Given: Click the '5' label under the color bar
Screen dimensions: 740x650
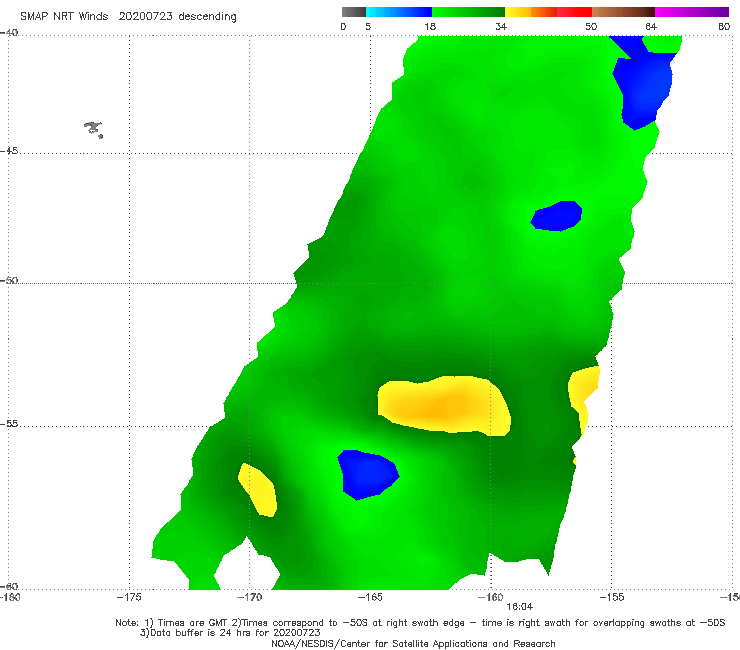Looking at the screenshot, I should (x=368, y=27).
